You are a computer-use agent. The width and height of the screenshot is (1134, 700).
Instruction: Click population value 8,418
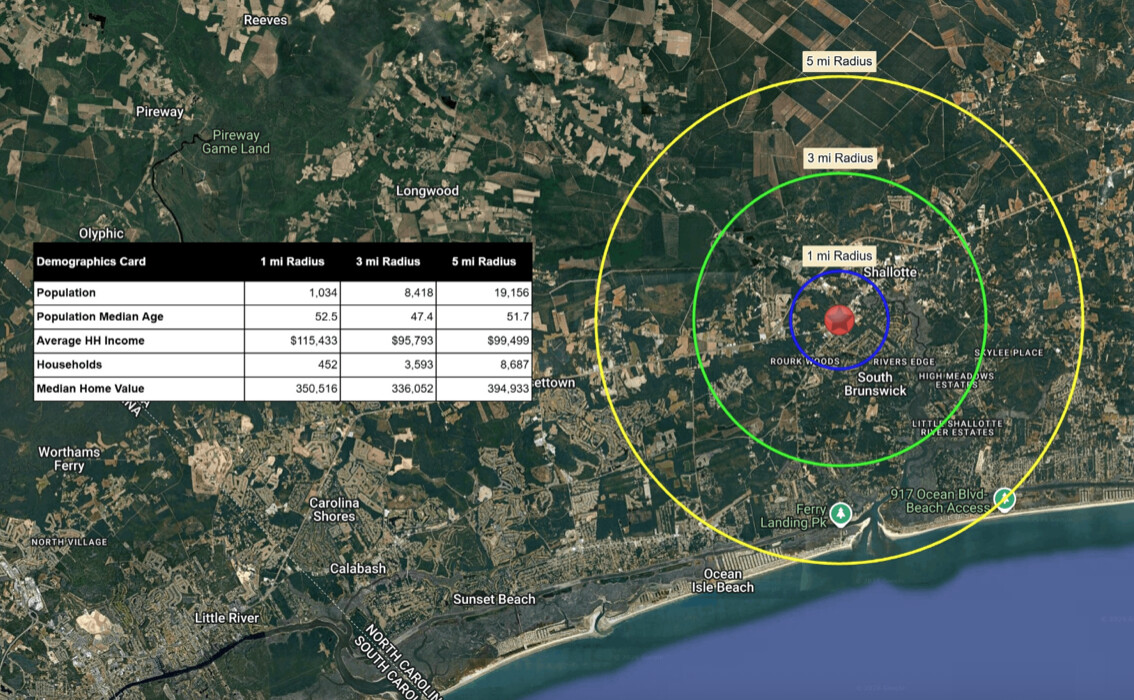tap(419, 293)
